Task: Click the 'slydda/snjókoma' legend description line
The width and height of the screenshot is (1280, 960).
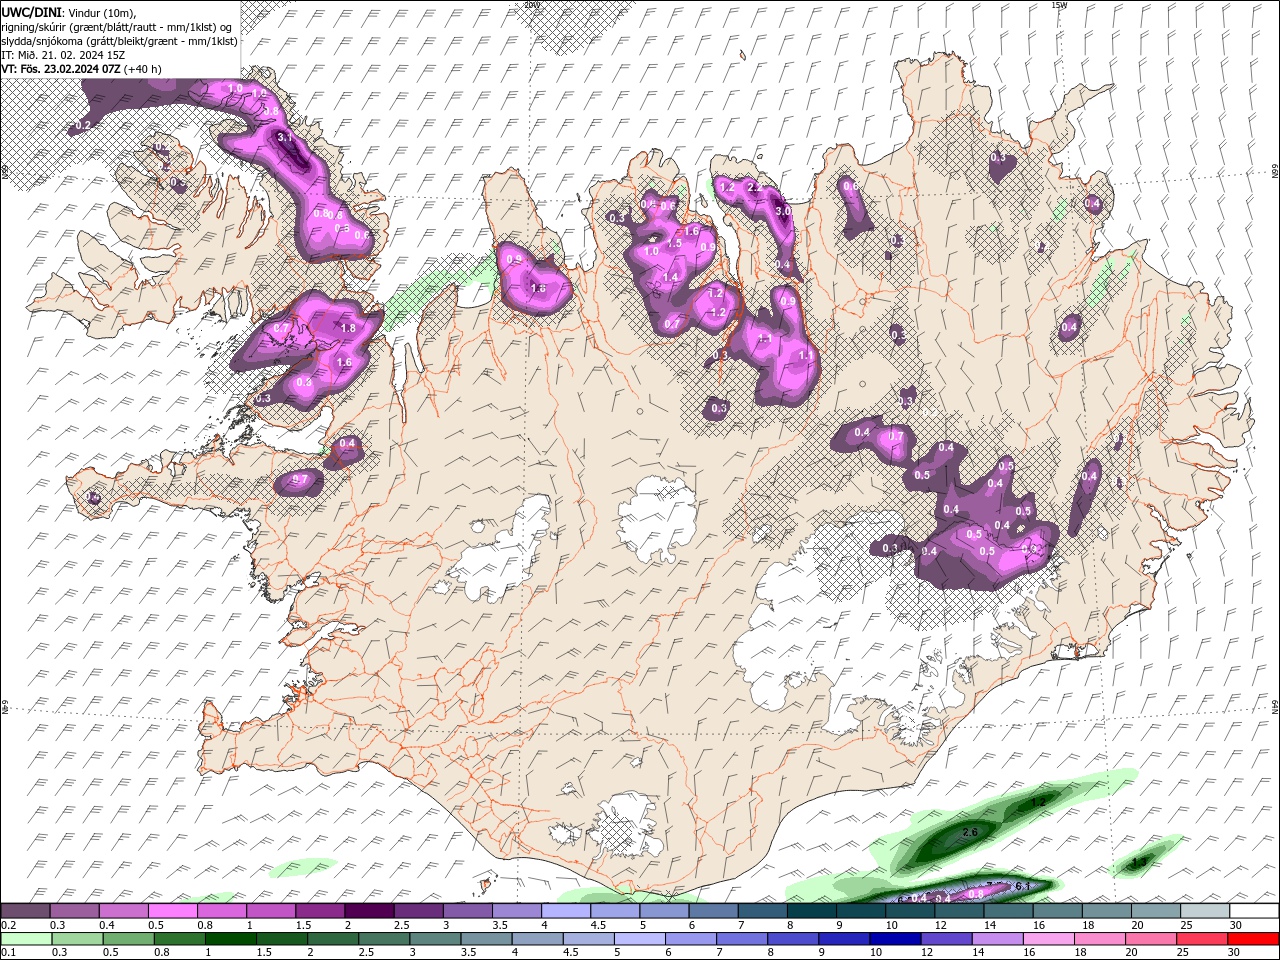Action: coord(119,41)
